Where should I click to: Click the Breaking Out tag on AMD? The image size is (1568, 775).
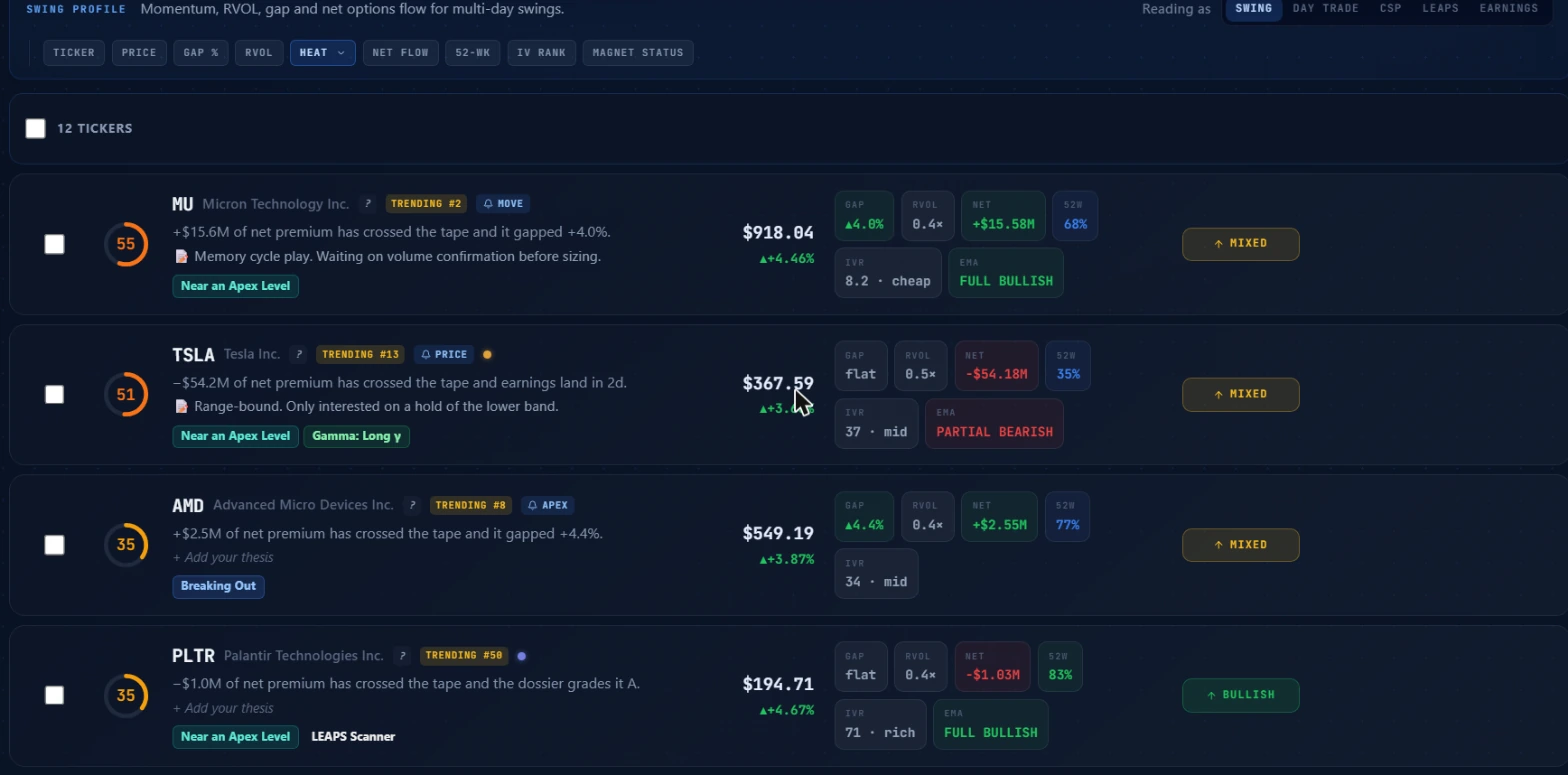point(218,586)
